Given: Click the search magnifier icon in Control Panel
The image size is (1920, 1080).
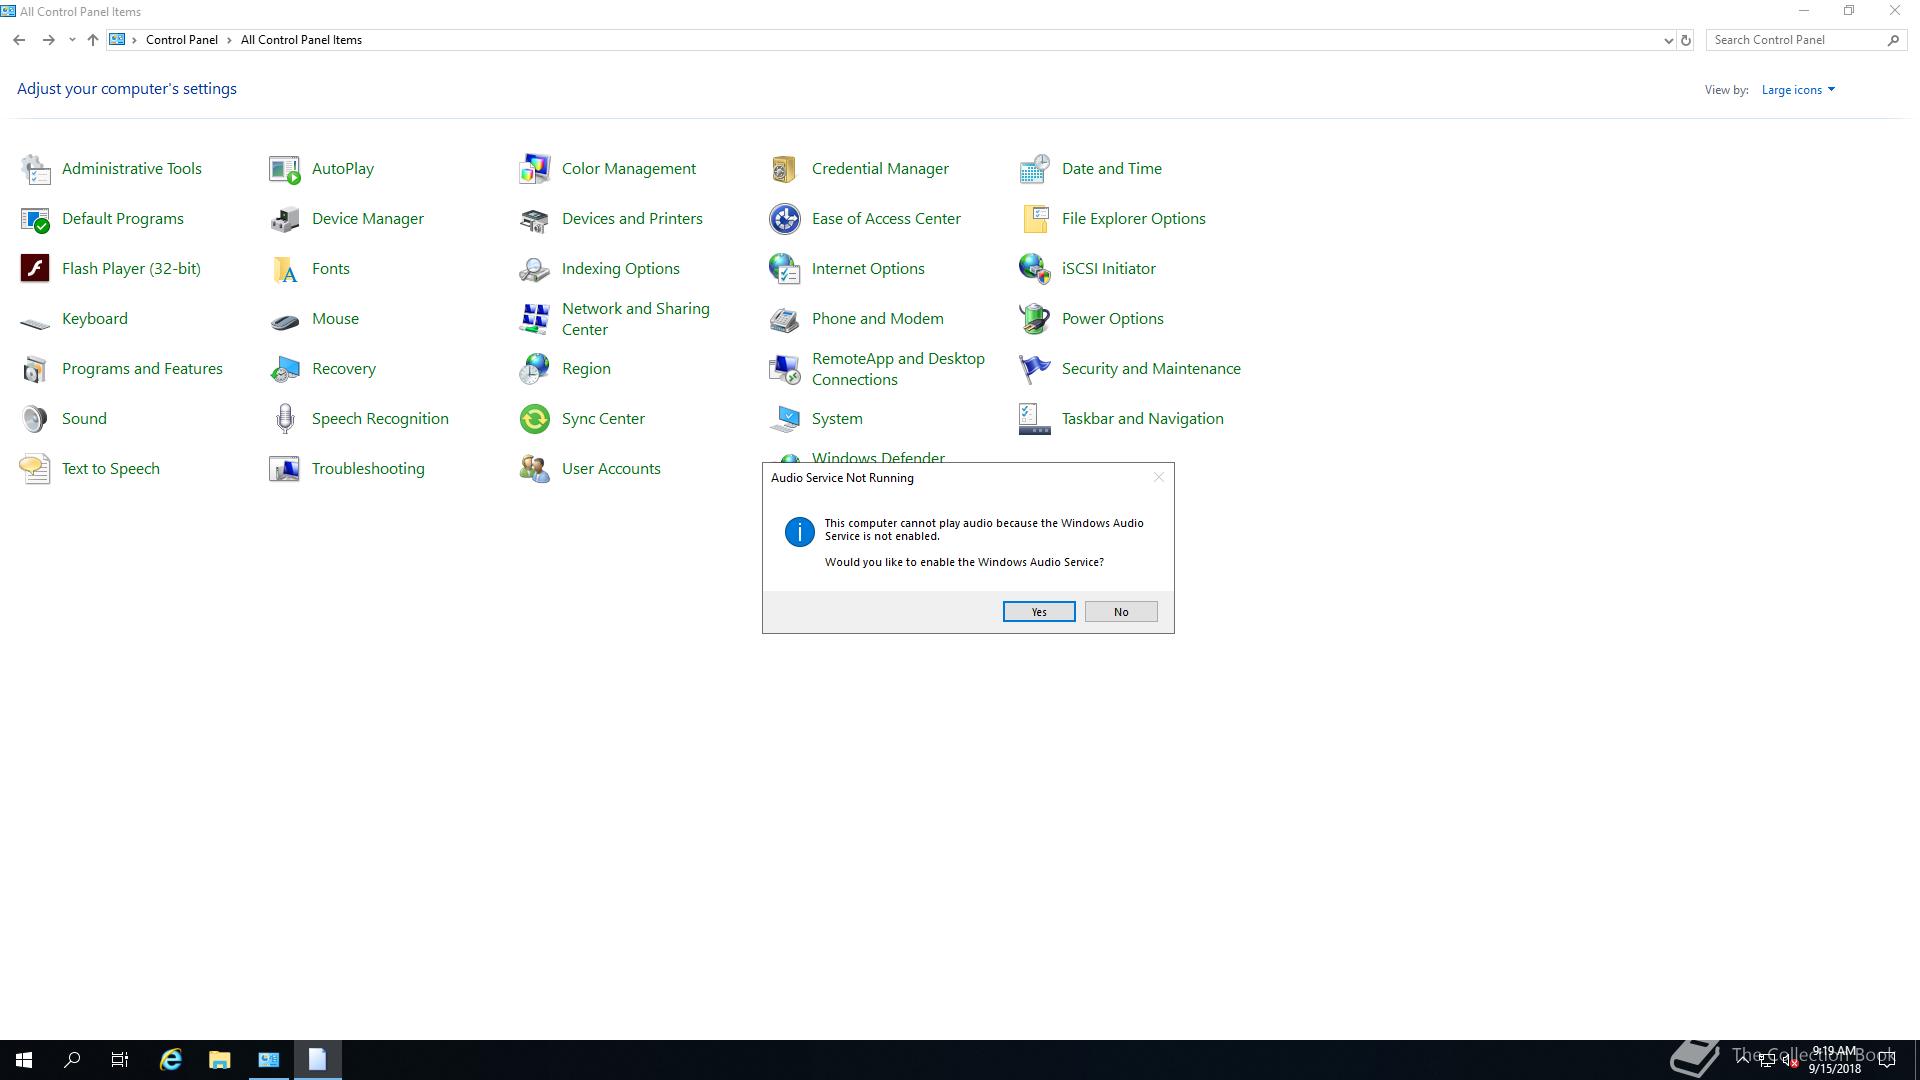Looking at the screenshot, I should (1893, 40).
